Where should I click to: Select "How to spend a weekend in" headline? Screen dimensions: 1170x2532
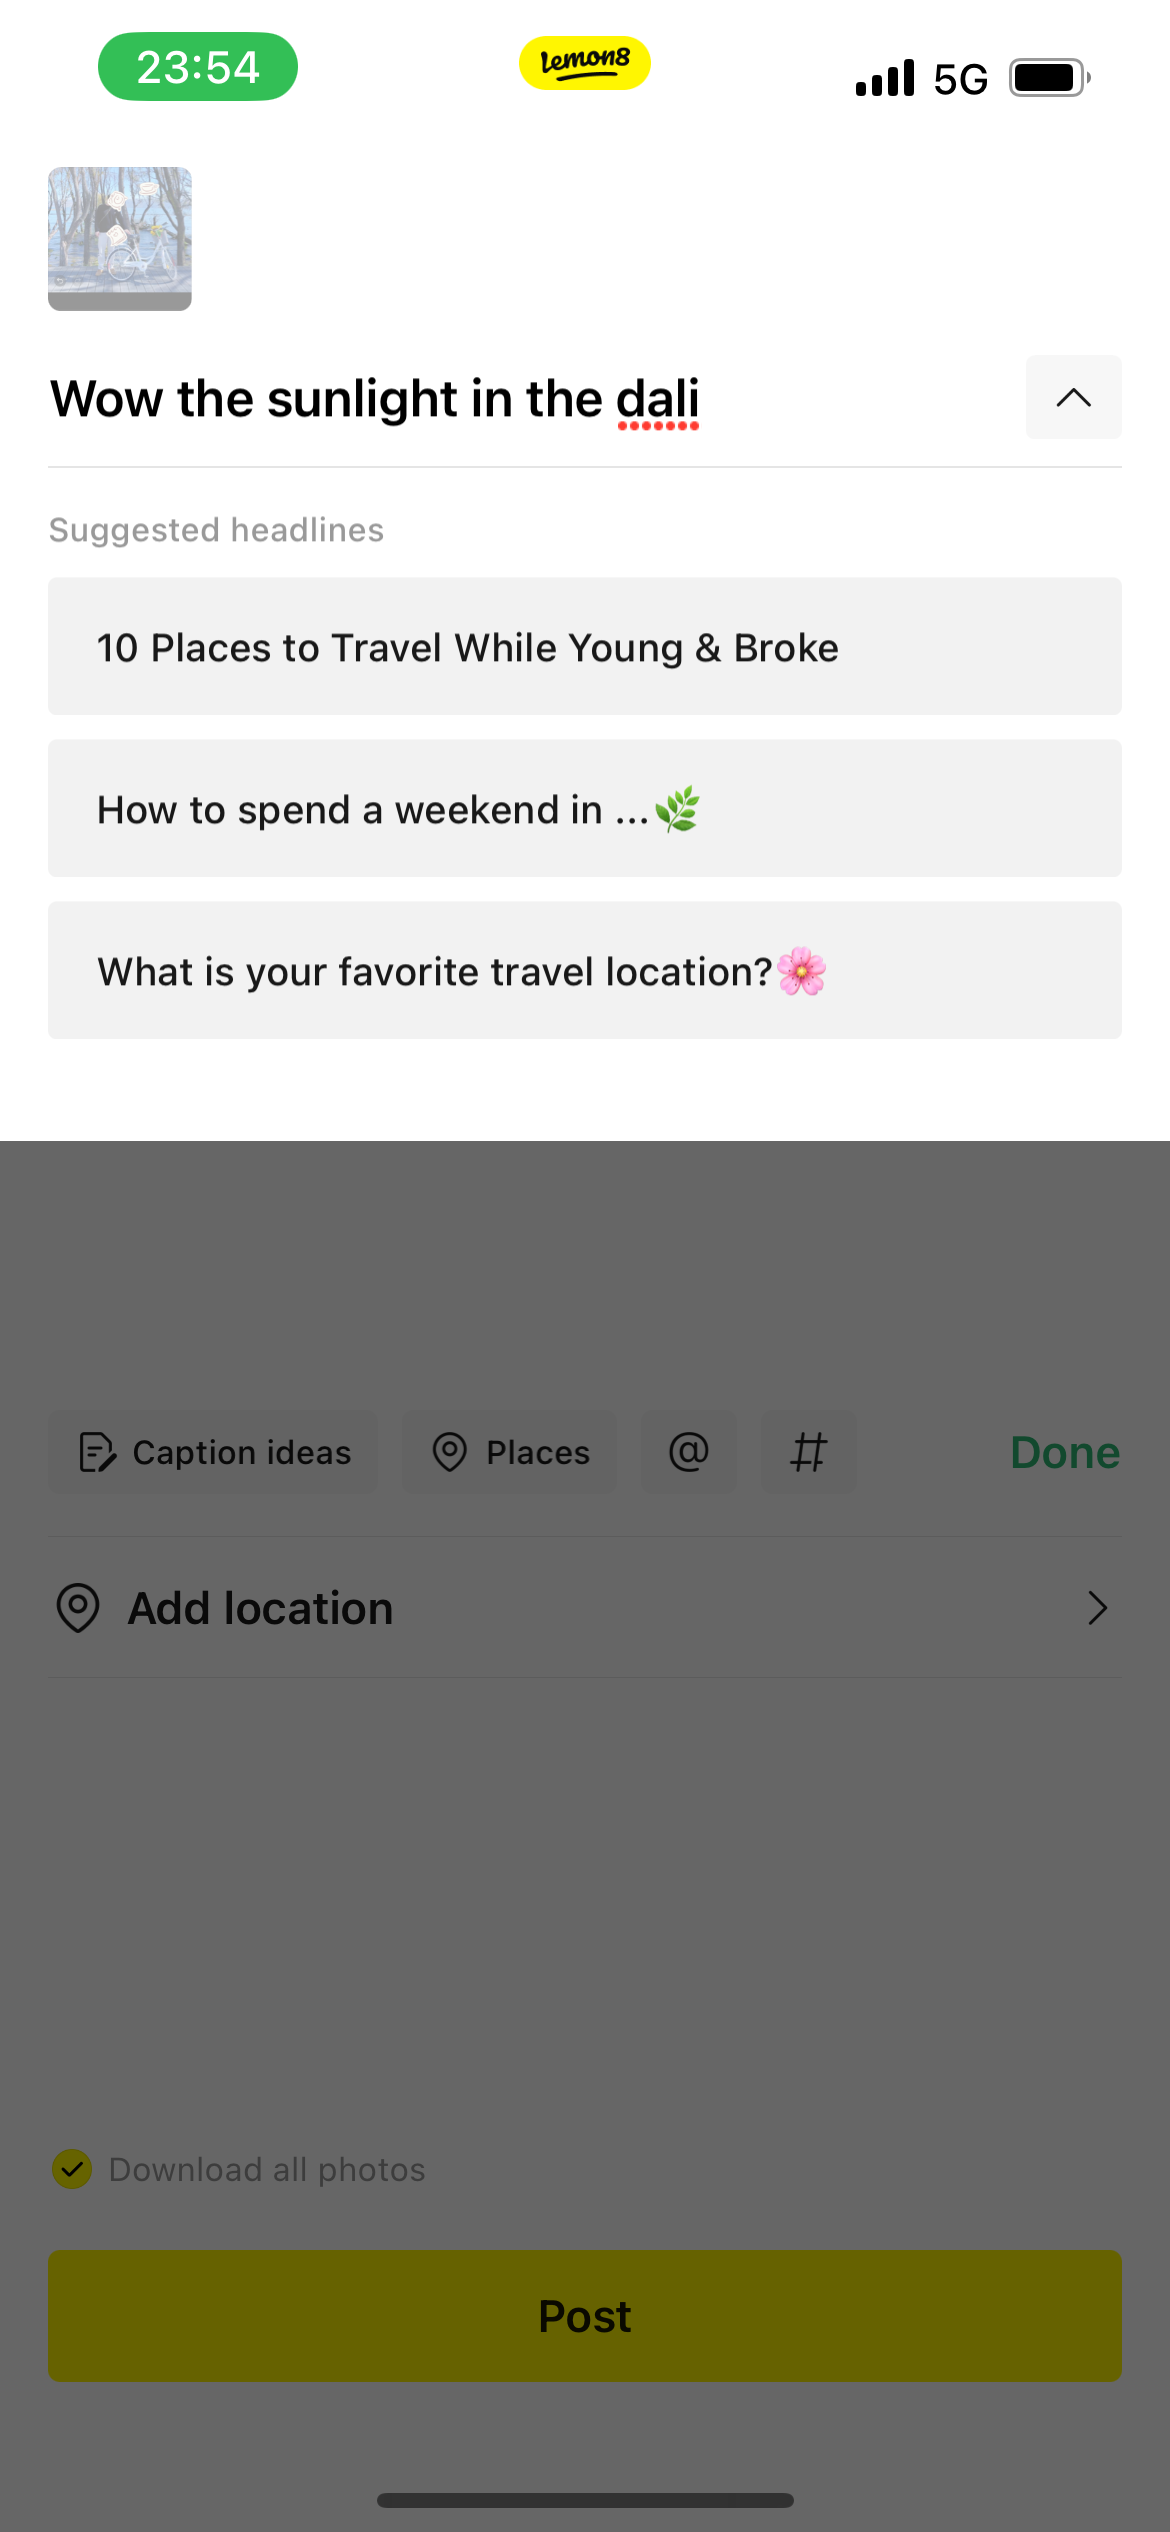pyautogui.click(x=585, y=809)
